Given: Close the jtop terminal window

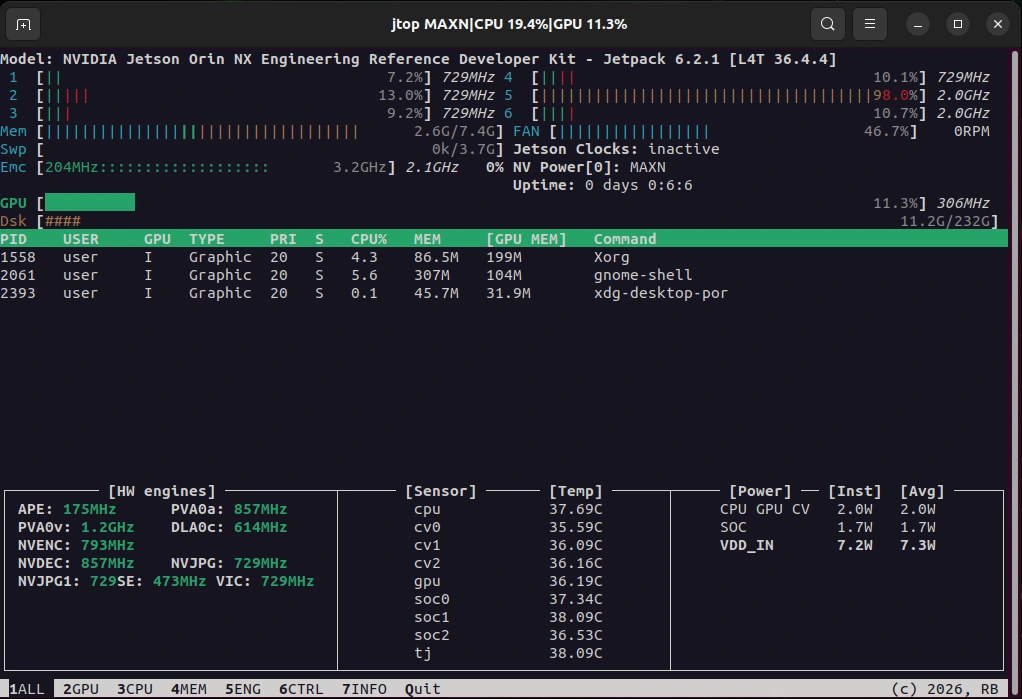Looking at the screenshot, I should (x=997, y=24).
